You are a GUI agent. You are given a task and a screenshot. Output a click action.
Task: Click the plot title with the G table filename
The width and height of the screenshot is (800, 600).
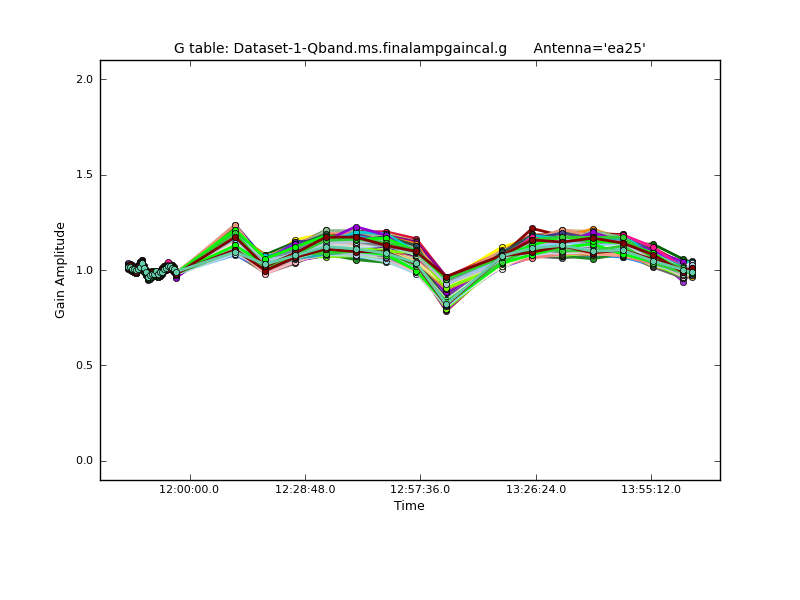340,48
